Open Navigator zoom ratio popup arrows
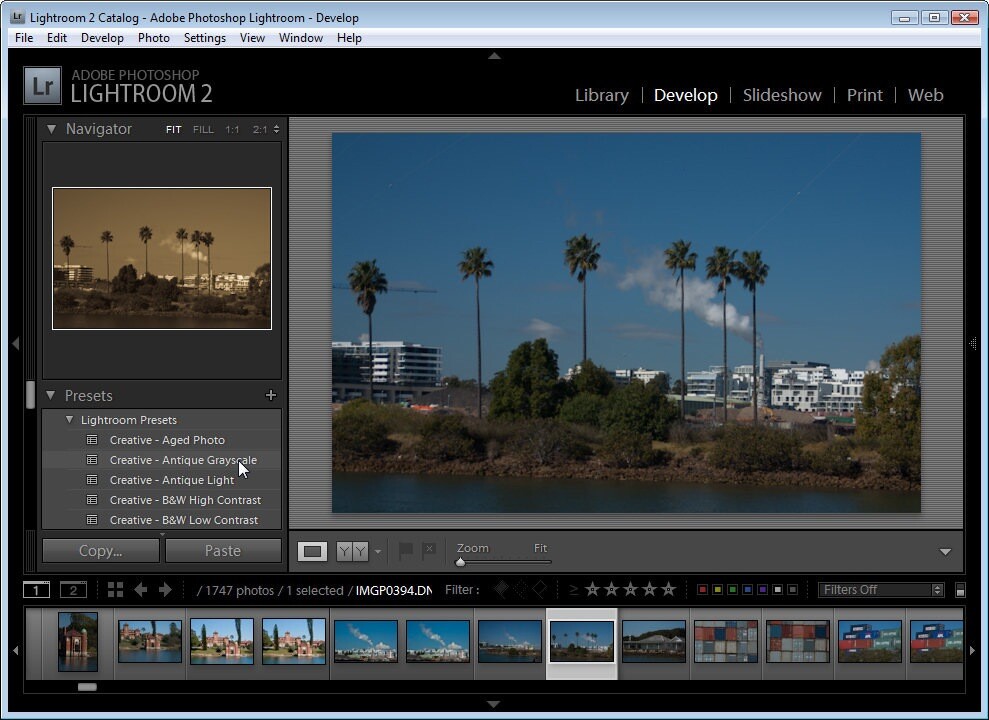Image resolution: width=989 pixels, height=720 pixels. 276,129
